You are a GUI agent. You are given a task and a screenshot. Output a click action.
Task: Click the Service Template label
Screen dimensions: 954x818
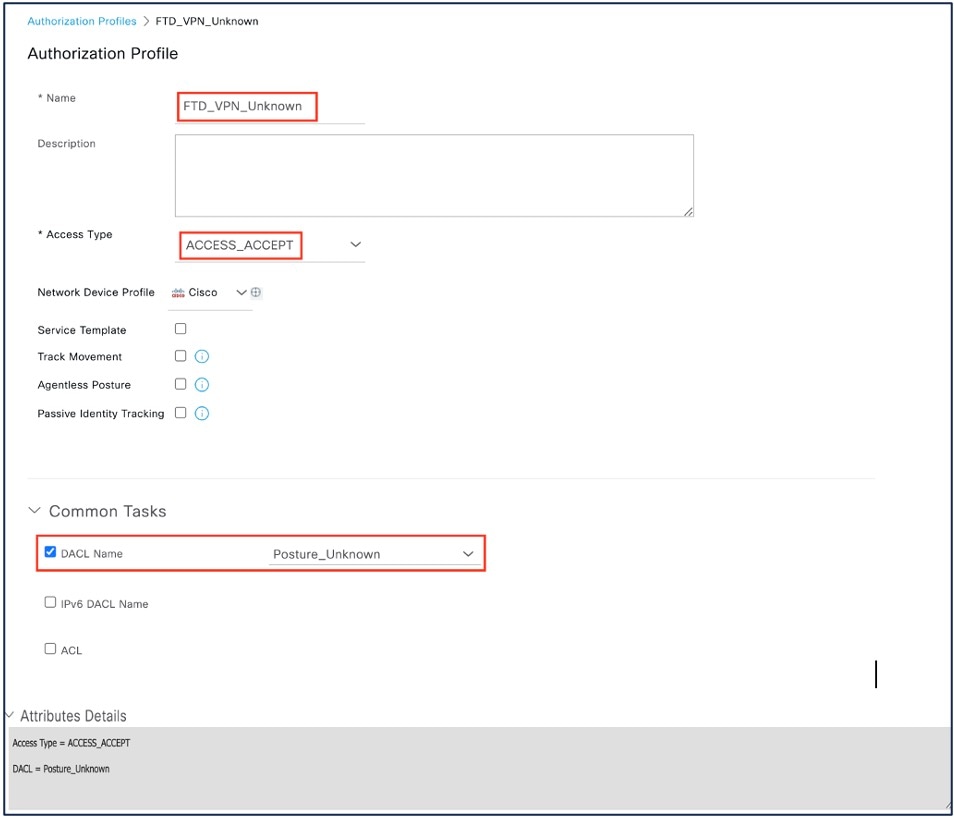point(82,330)
